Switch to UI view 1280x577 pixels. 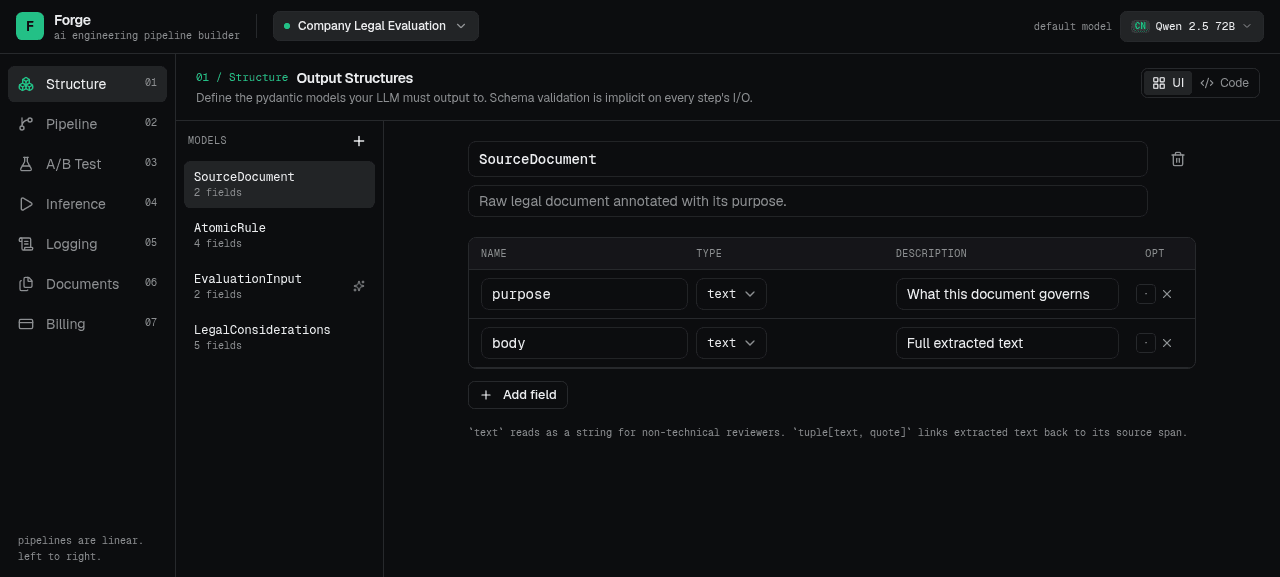pos(1168,83)
